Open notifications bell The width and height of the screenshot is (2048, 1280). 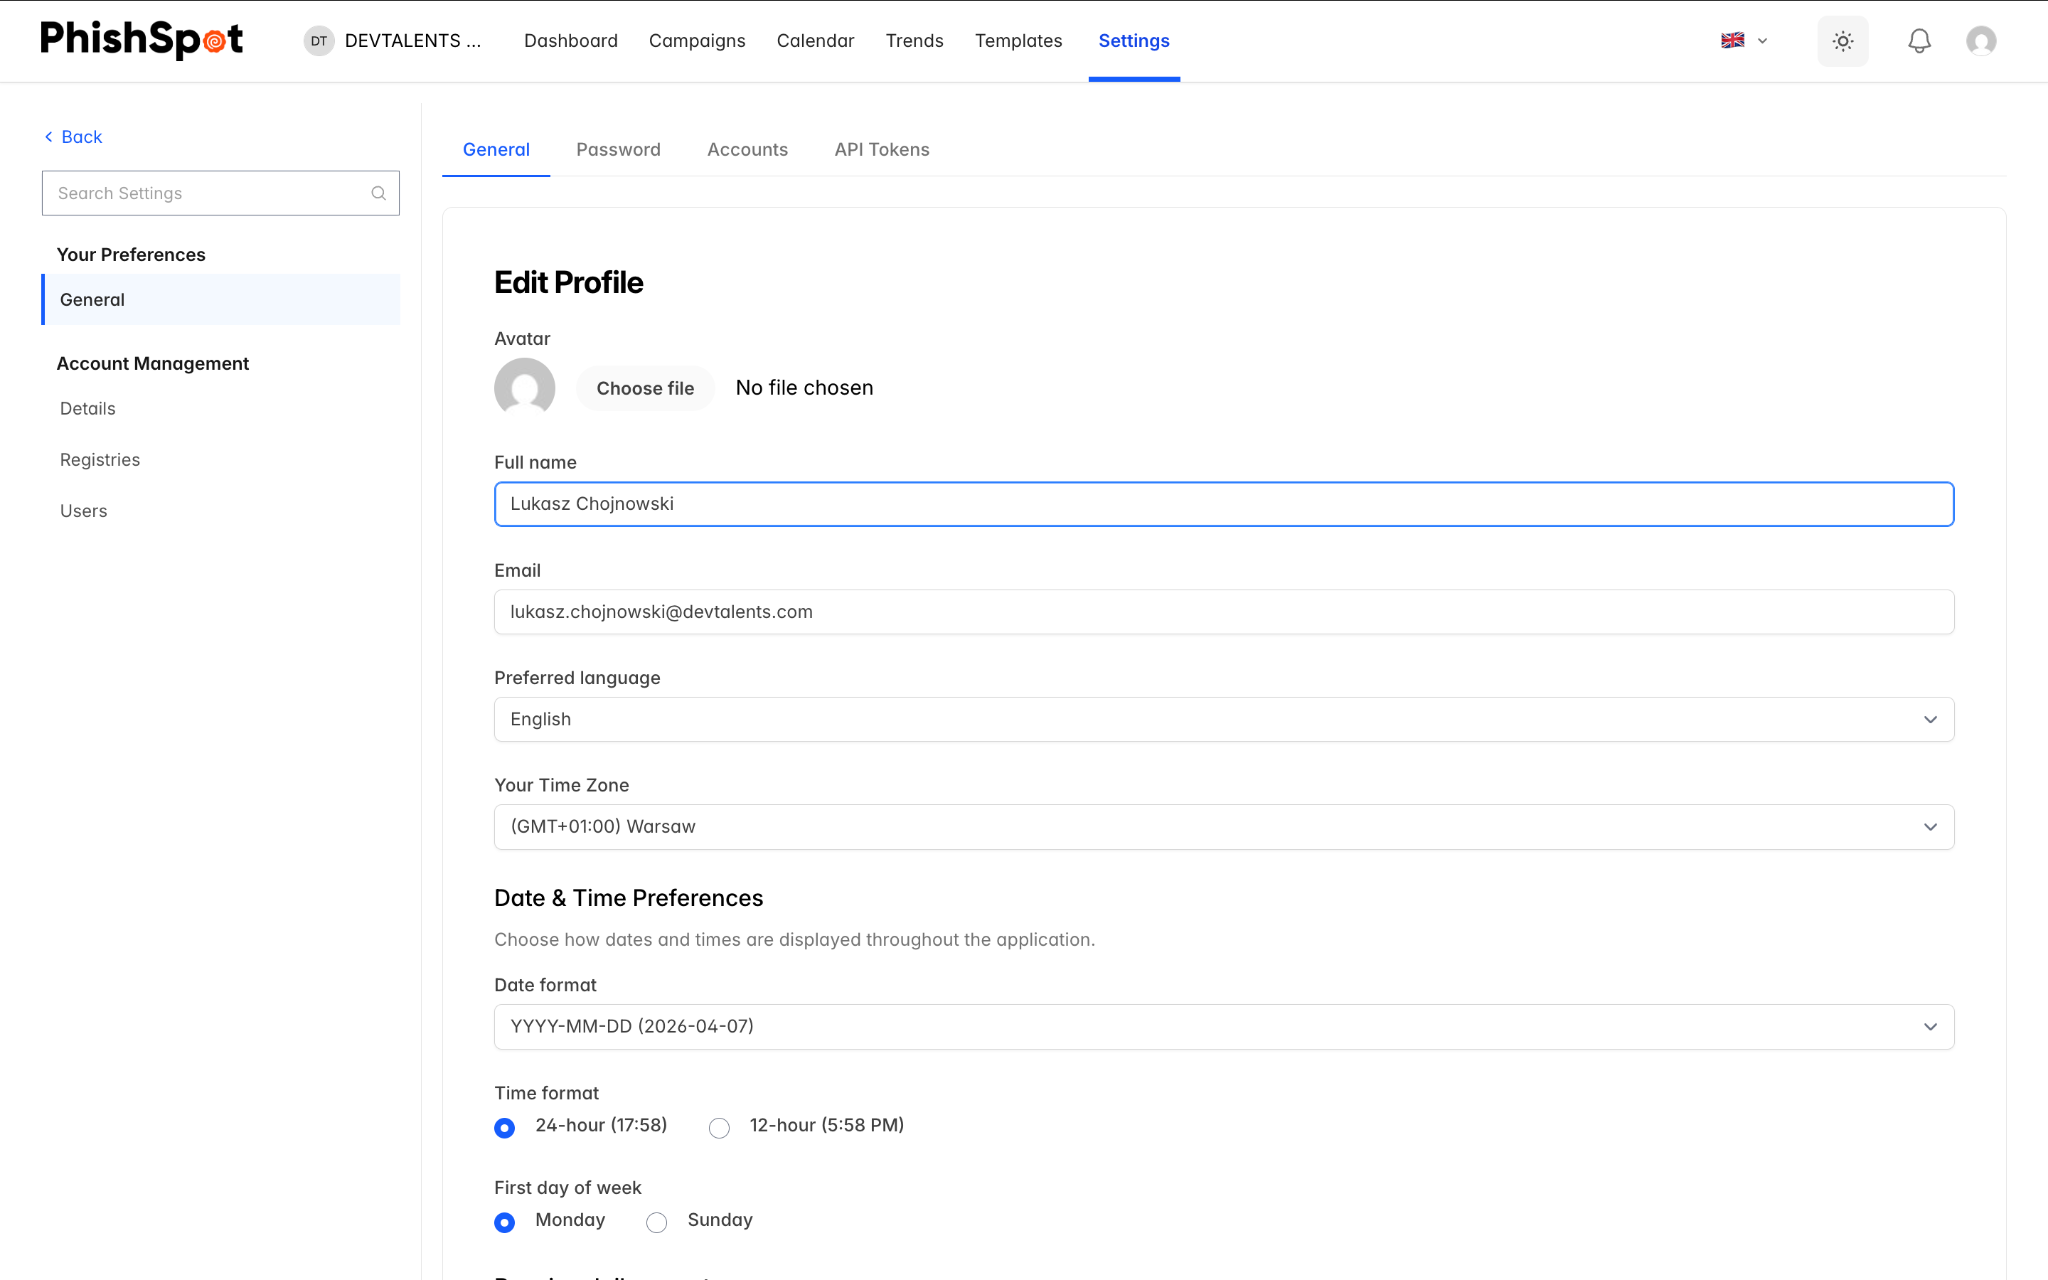point(1919,41)
